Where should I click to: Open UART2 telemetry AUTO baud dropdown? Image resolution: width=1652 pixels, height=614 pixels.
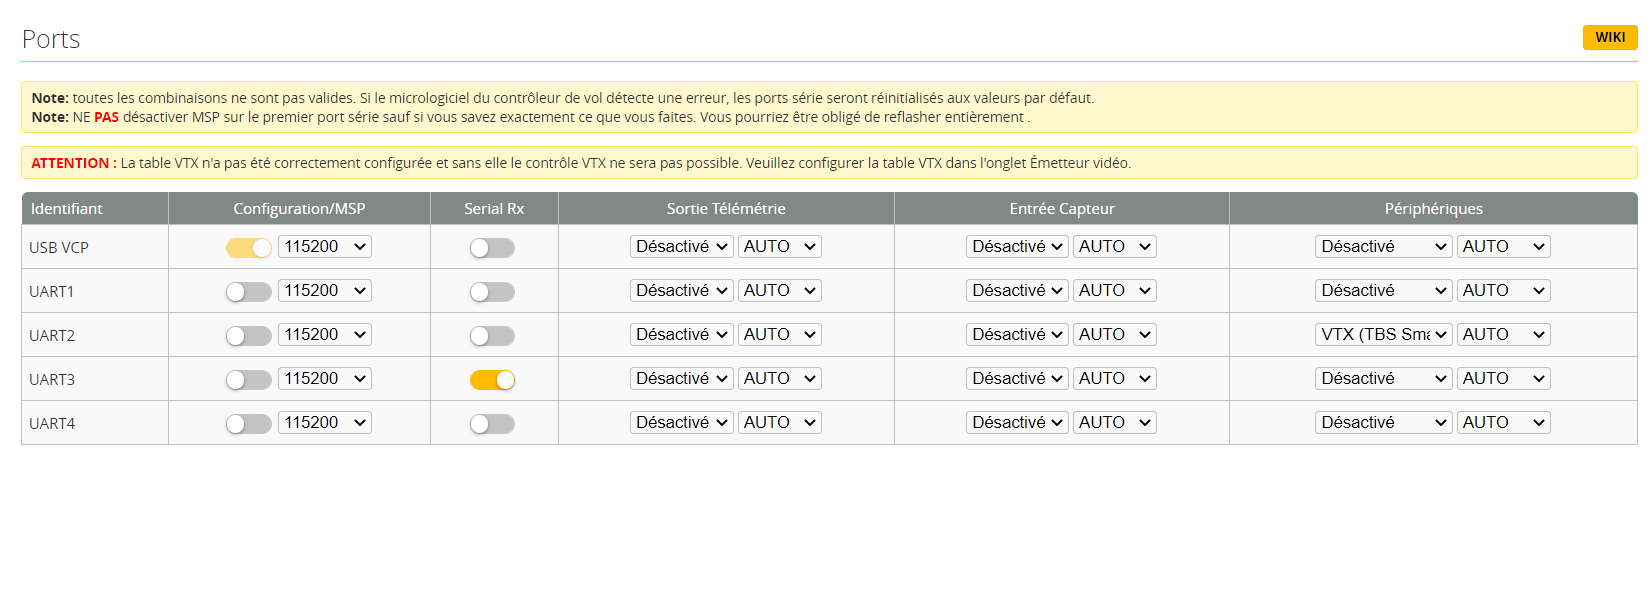click(x=779, y=335)
